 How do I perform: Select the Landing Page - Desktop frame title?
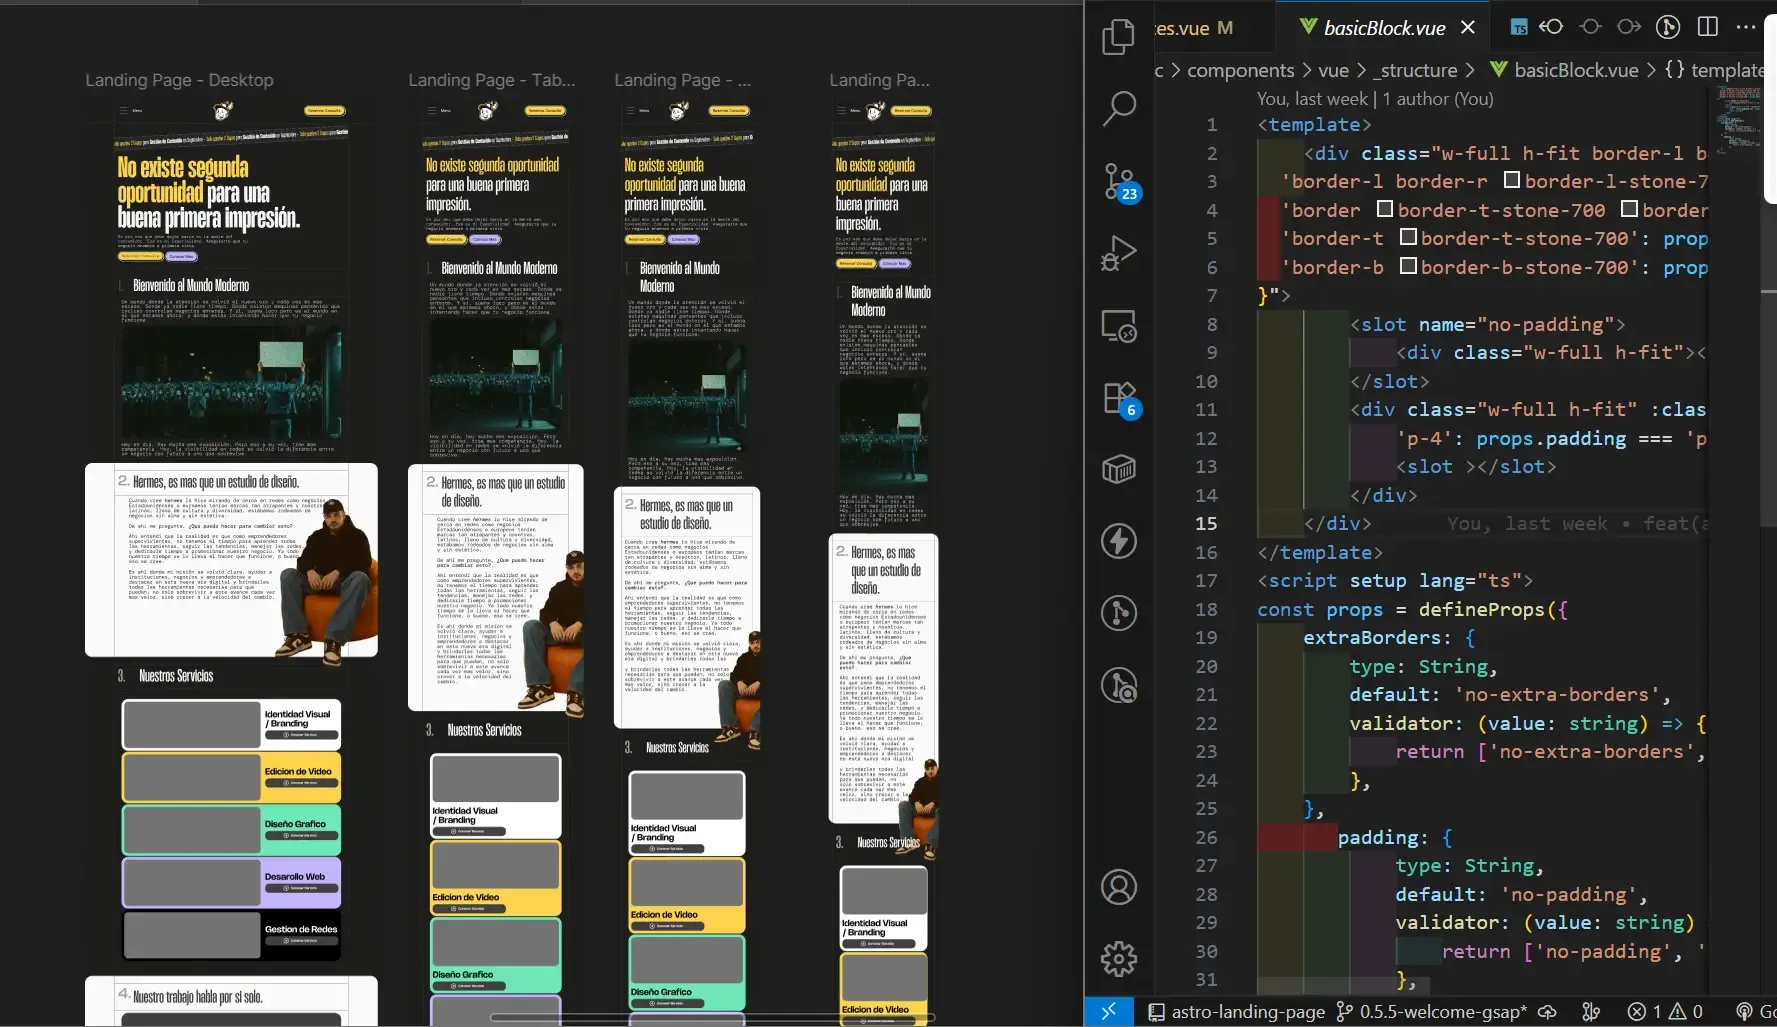click(179, 80)
